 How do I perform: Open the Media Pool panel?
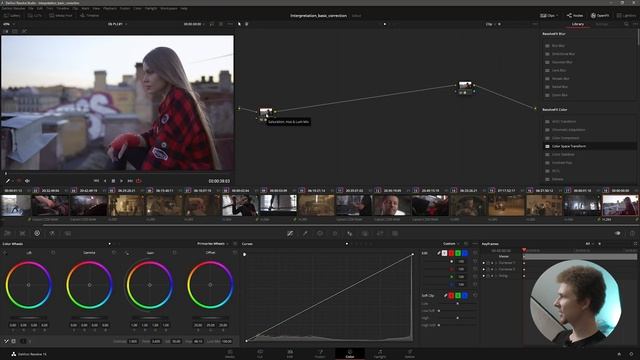click(x=60, y=16)
